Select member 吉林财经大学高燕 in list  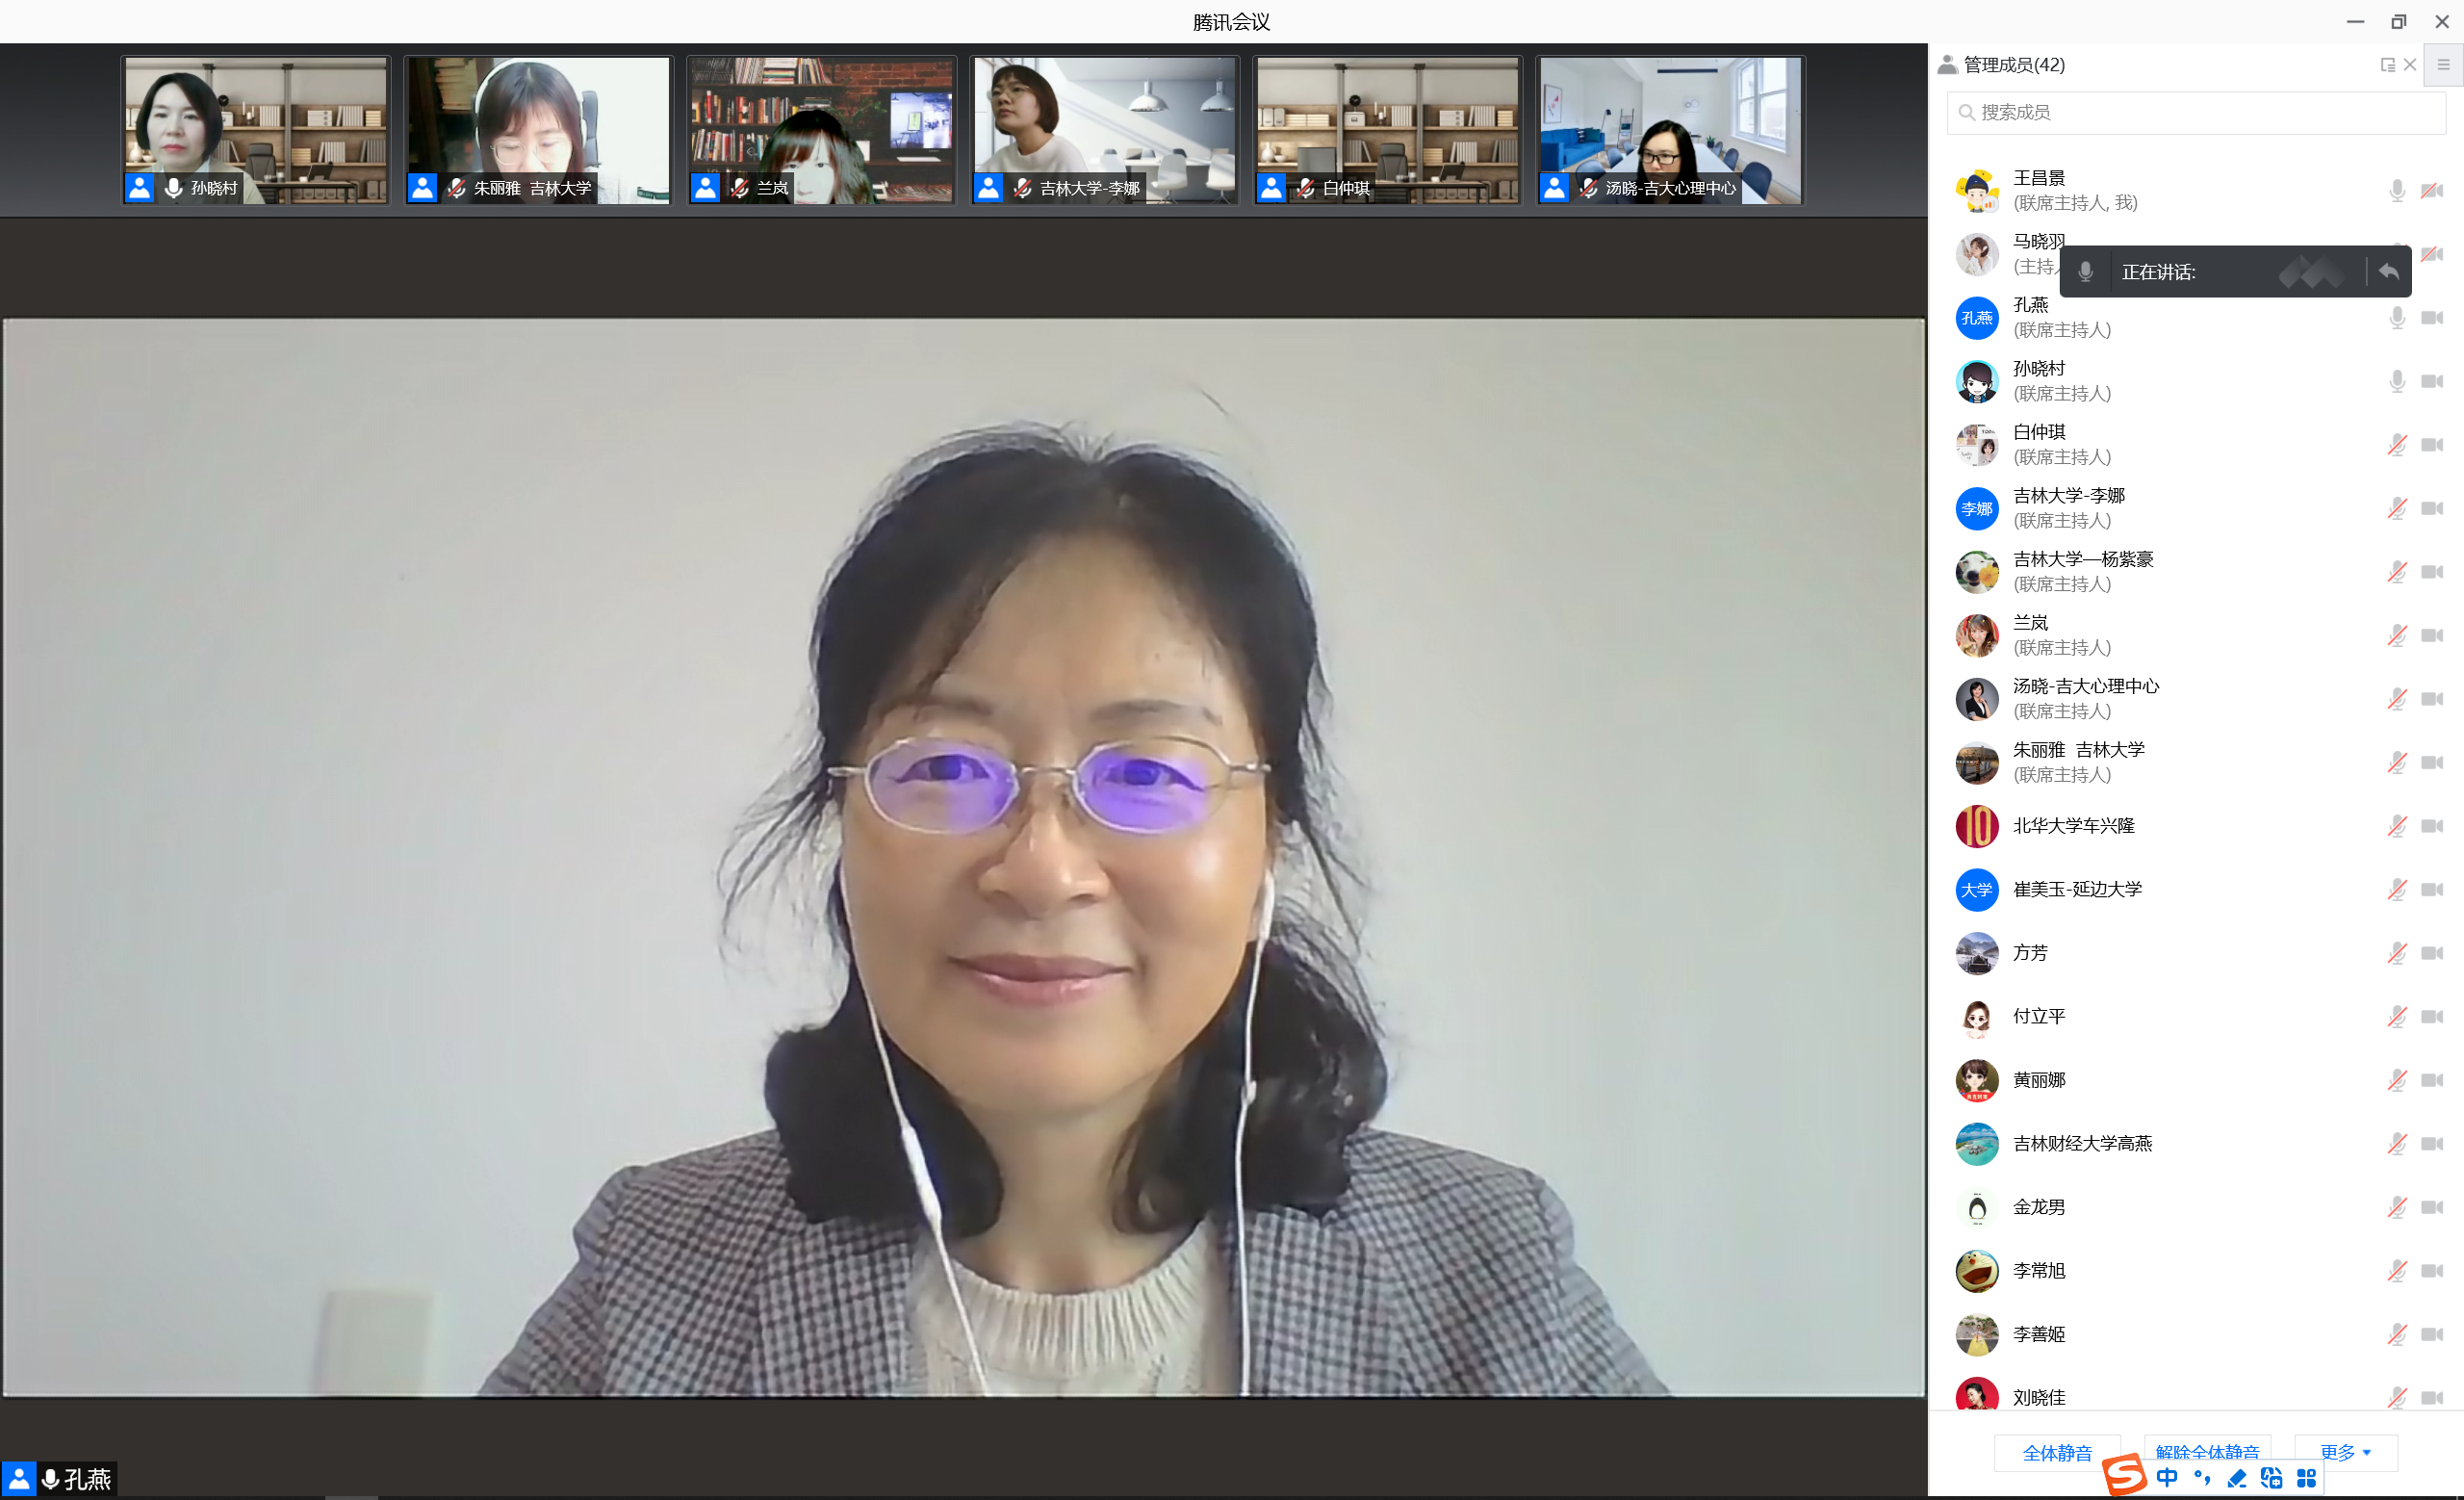(2082, 1143)
